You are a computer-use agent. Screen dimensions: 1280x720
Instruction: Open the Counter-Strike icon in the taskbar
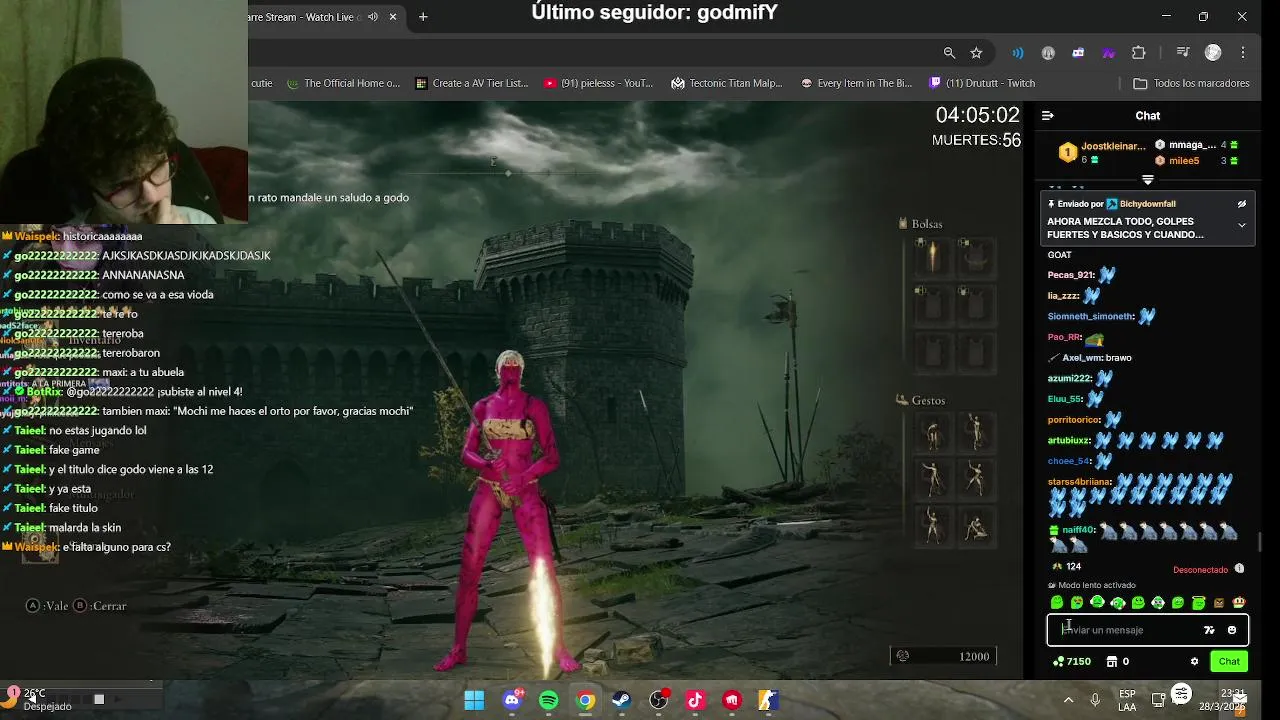(x=769, y=700)
